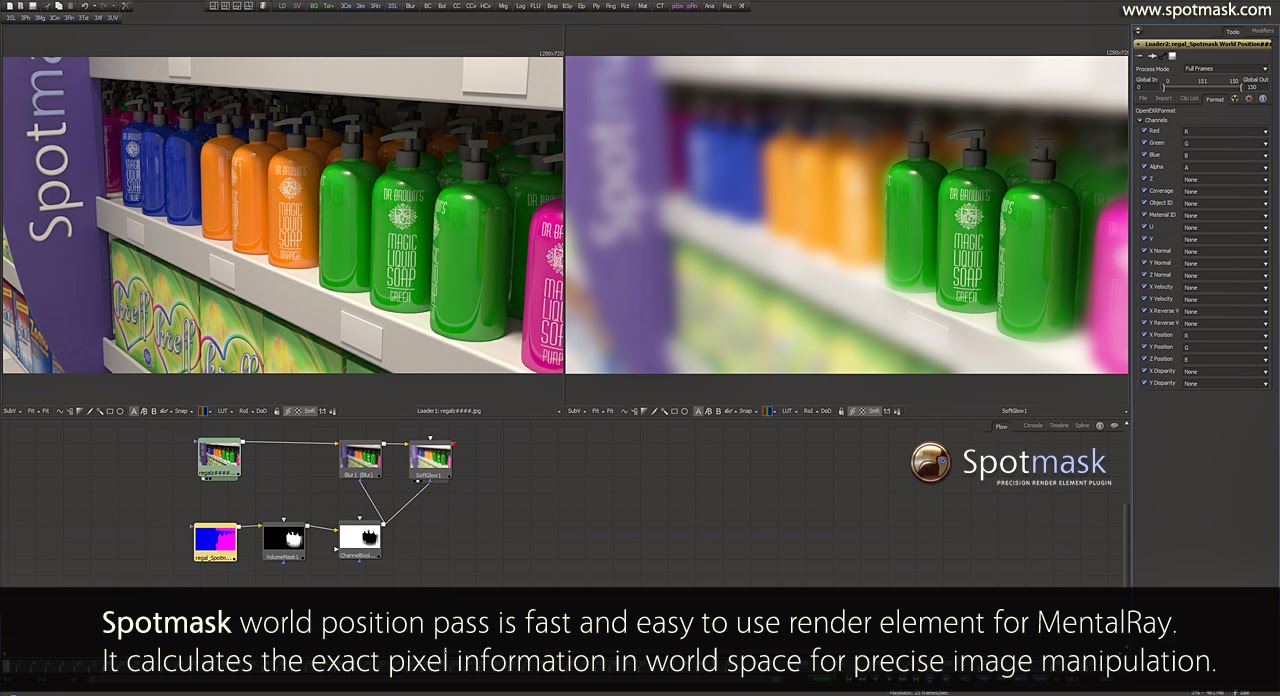Image resolution: width=1280 pixels, height=696 pixels.
Task: Click the New composition icon in top toolbar
Action: [9, 6]
